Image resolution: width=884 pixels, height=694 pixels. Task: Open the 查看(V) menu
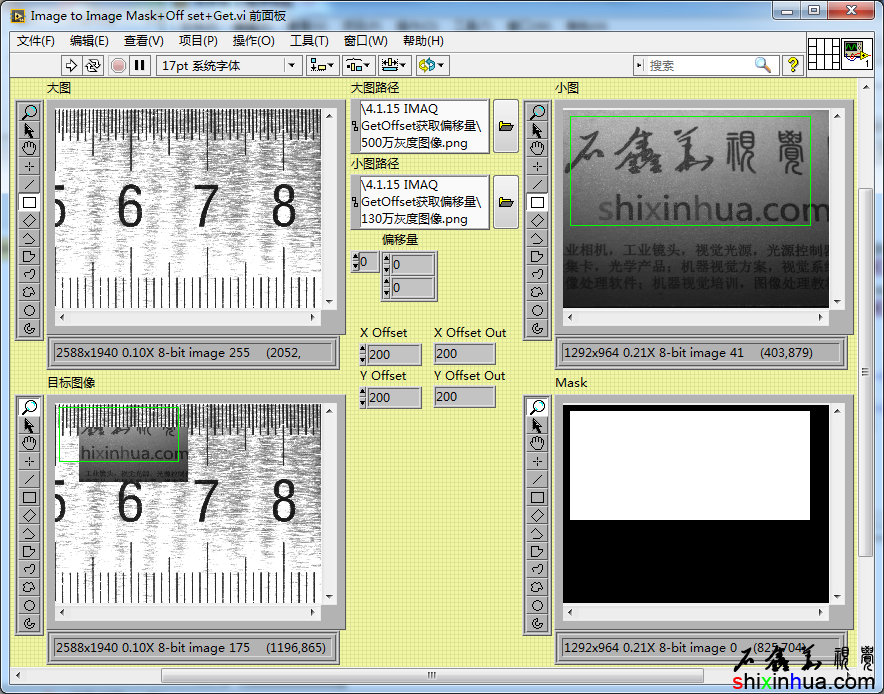click(x=144, y=41)
